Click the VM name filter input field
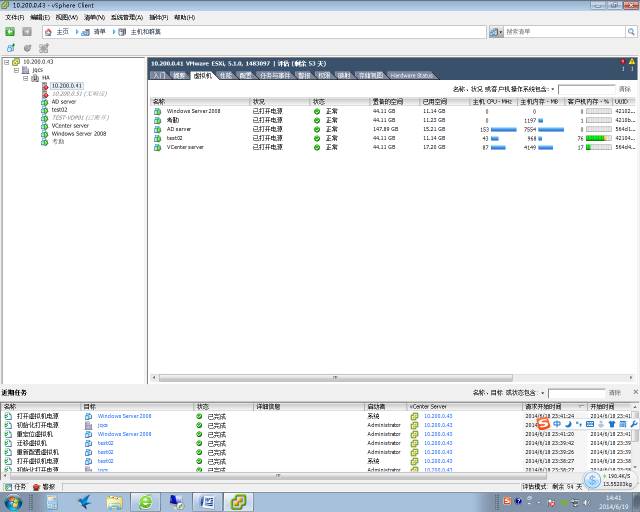 coord(587,89)
